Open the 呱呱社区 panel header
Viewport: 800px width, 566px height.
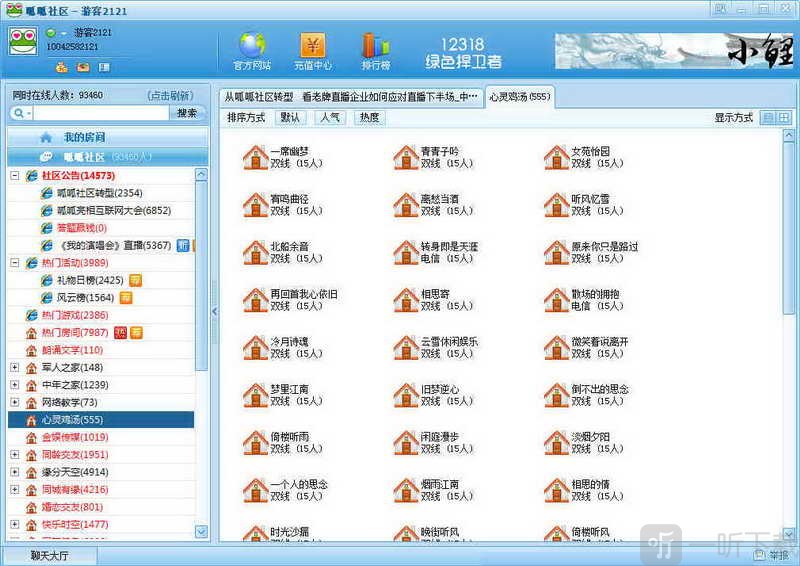coord(108,157)
